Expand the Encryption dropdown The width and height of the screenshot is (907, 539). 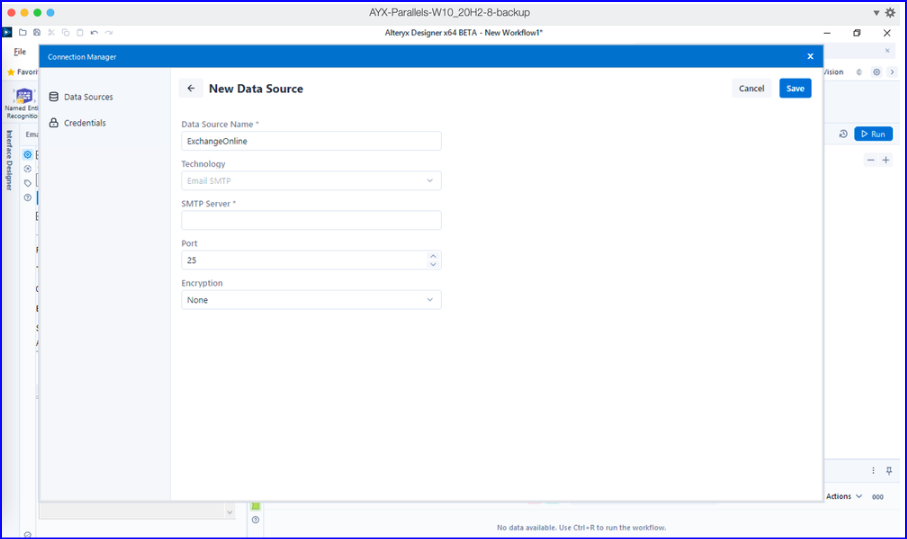(311, 300)
